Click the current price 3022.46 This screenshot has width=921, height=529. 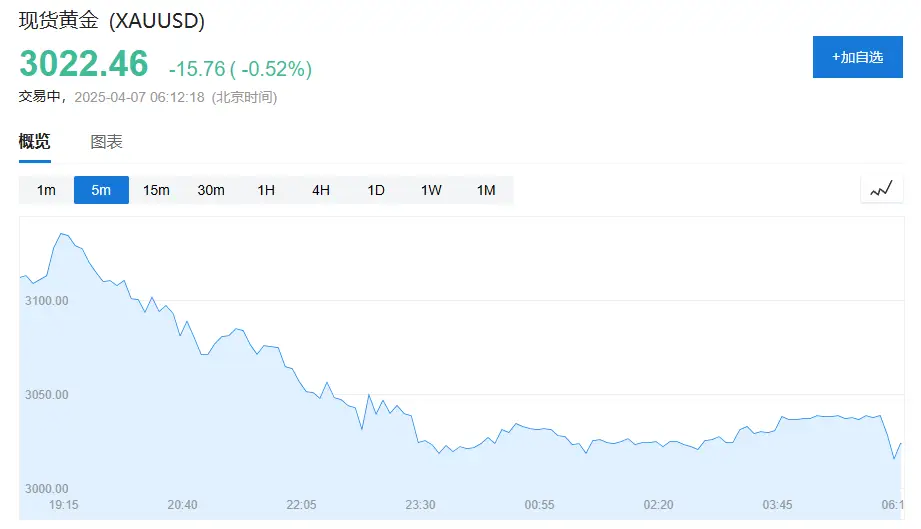(84, 64)
